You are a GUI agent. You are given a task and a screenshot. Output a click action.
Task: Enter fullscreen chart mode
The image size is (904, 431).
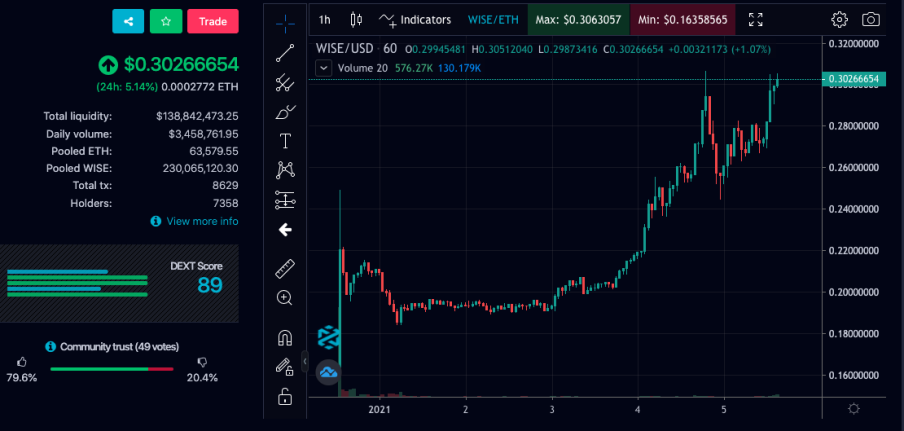click(756, 20)
